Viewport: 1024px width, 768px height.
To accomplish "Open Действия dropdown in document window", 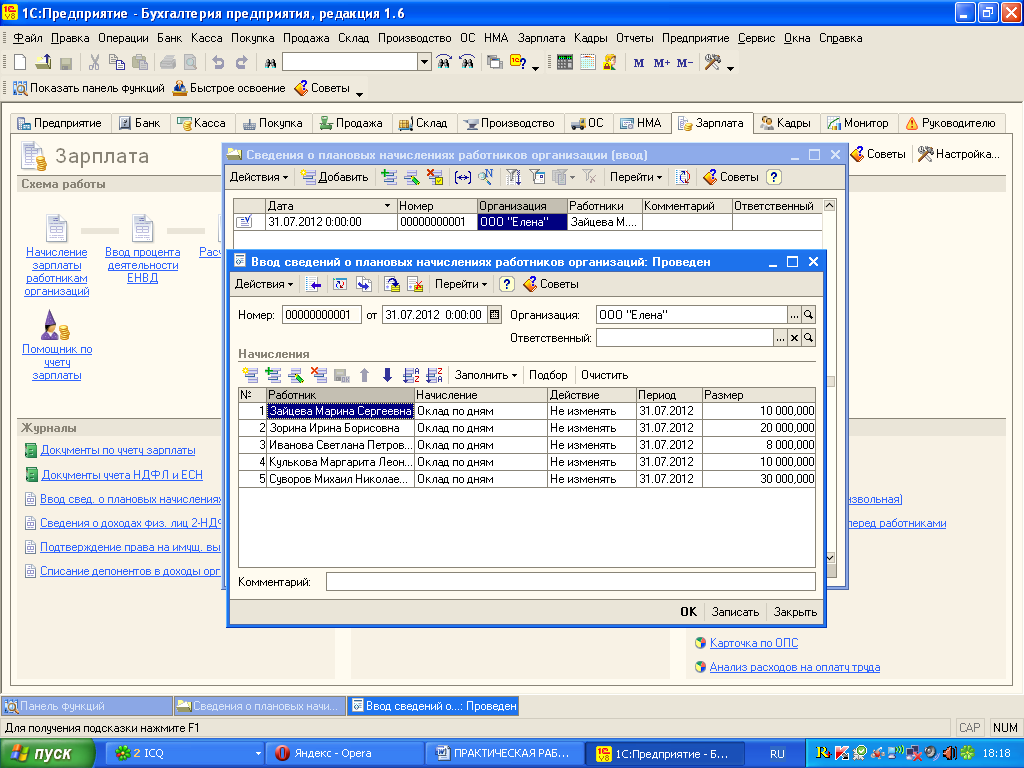I will pos(264,284).
